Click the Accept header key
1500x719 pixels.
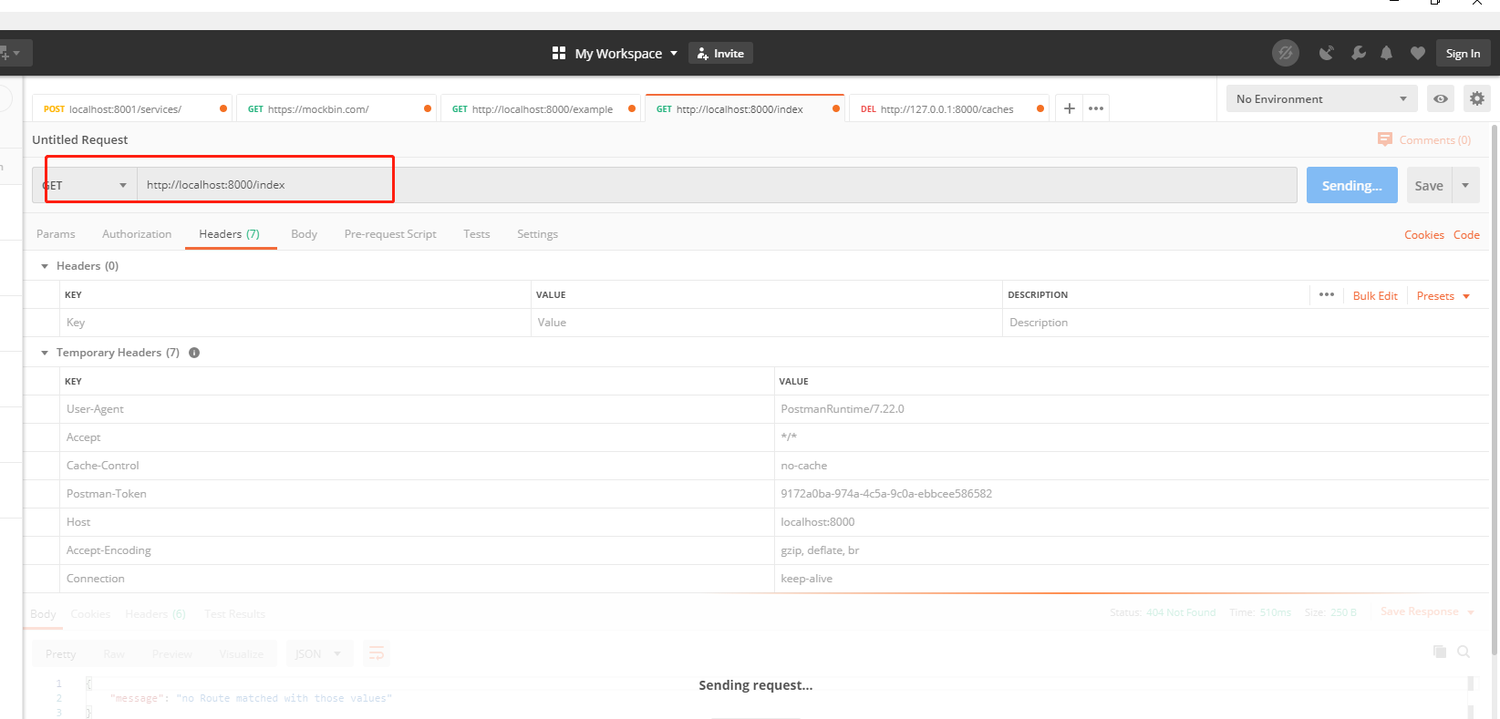point(83,437)
